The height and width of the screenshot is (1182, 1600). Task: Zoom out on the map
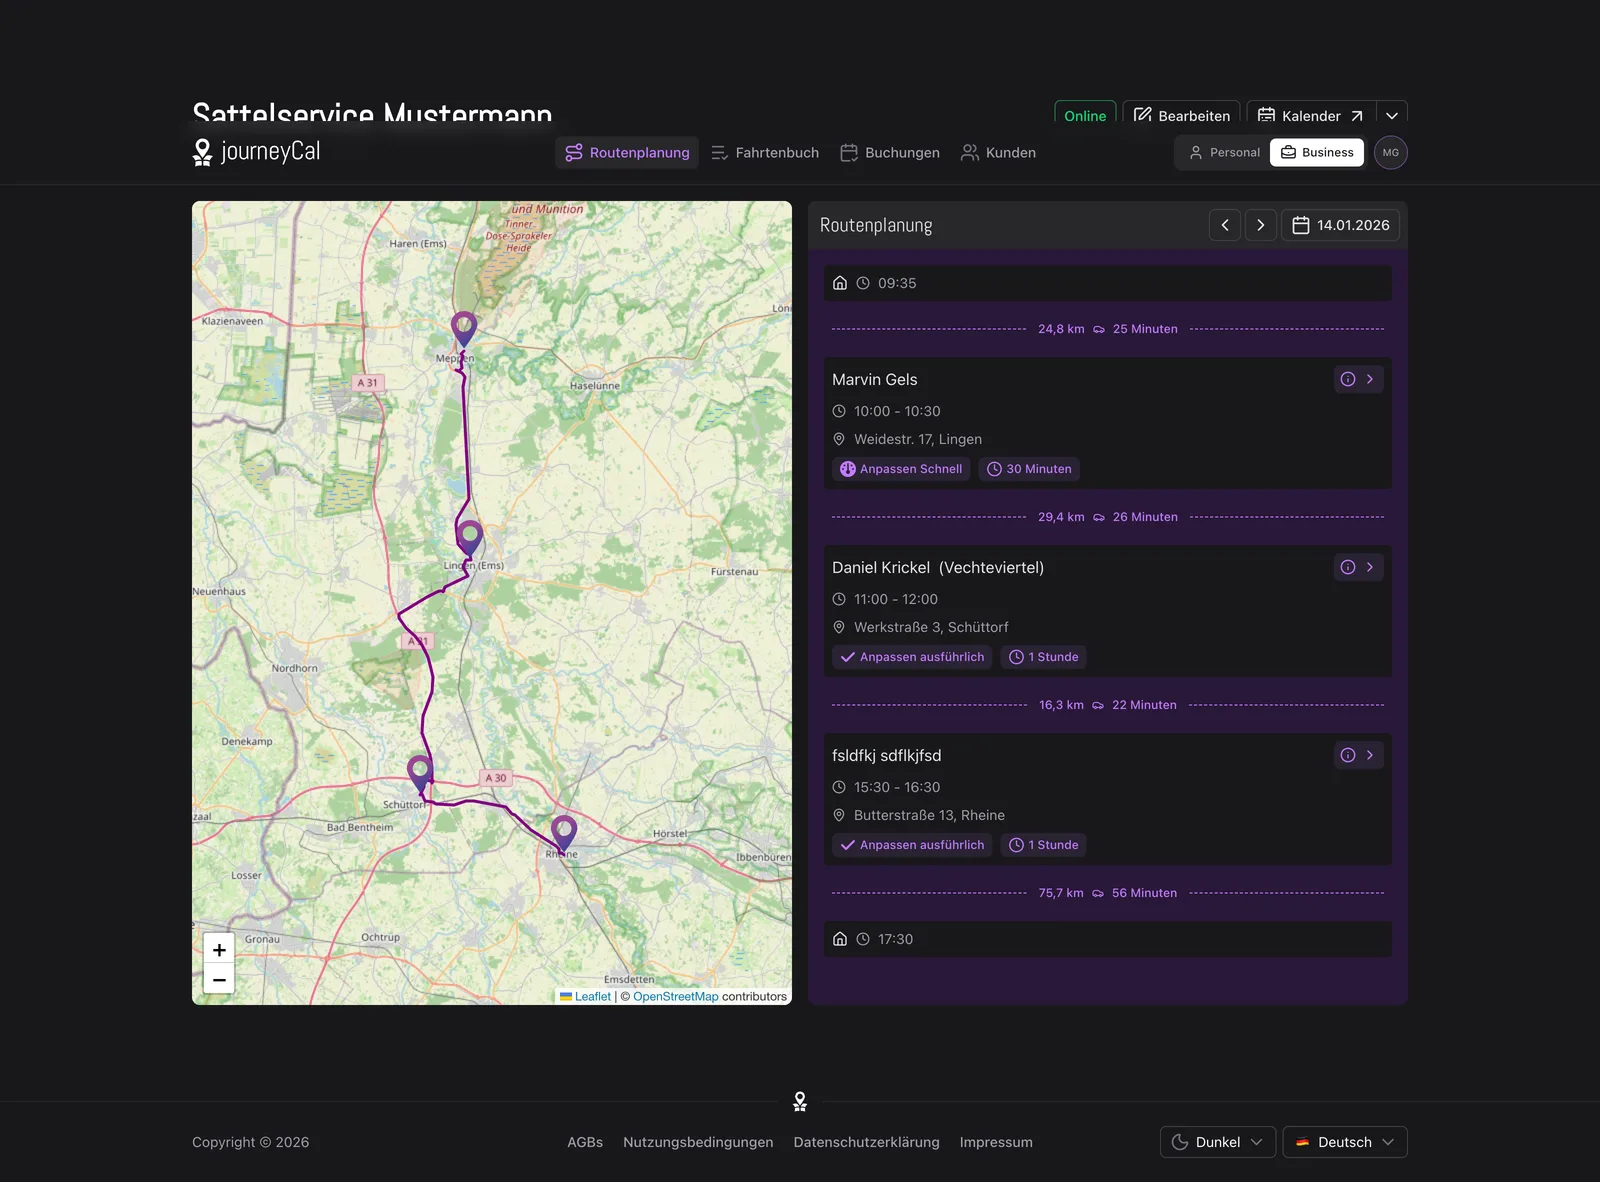click(x=219, y=979)
